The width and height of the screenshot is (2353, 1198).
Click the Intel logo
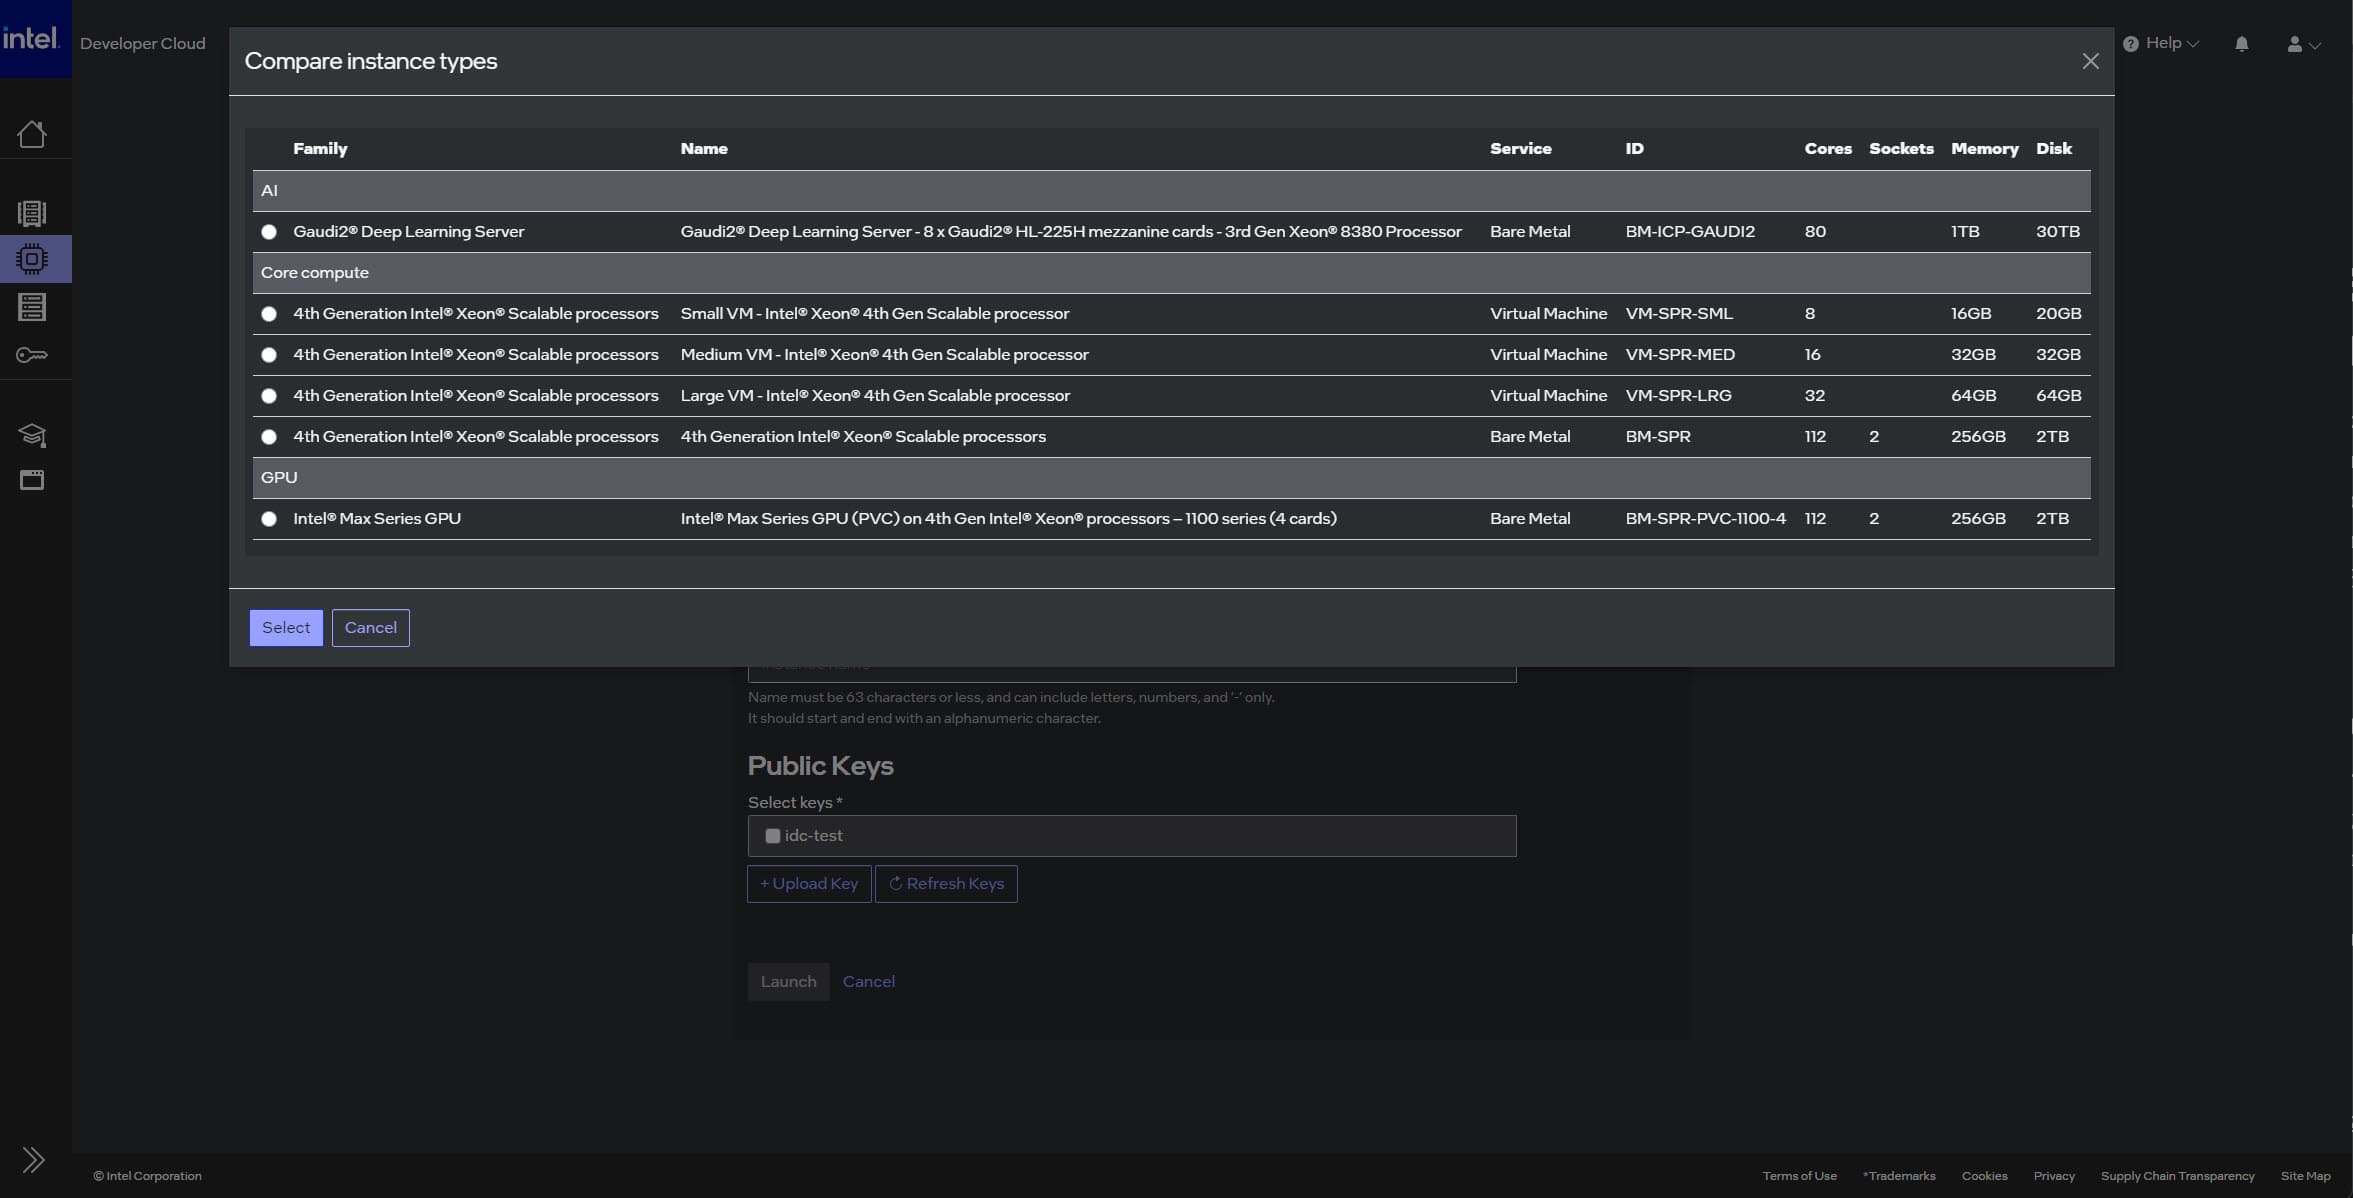coord(32,38)
